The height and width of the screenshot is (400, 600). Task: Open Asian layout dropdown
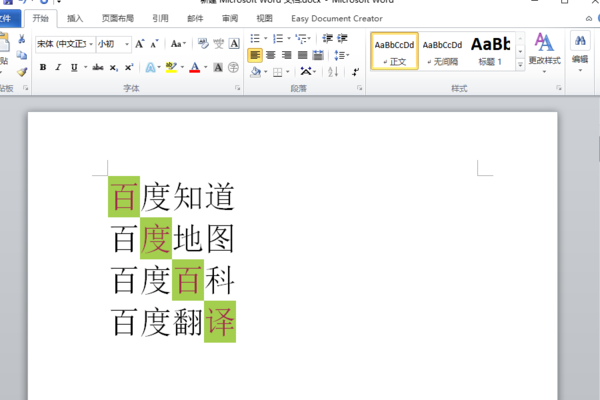pos(308,71)
